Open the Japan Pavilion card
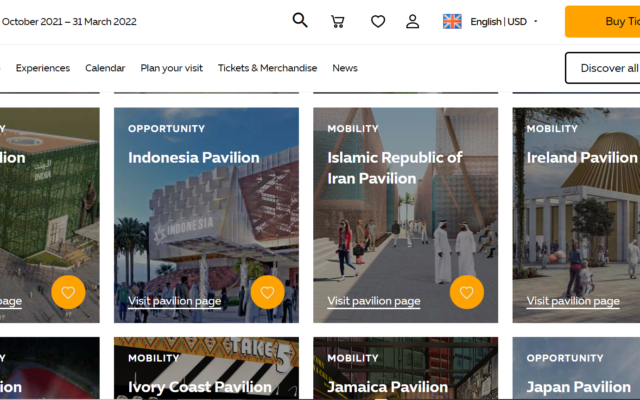Image resolution: width=640 pixels, height=400 pixels. (x=576, y=368)
